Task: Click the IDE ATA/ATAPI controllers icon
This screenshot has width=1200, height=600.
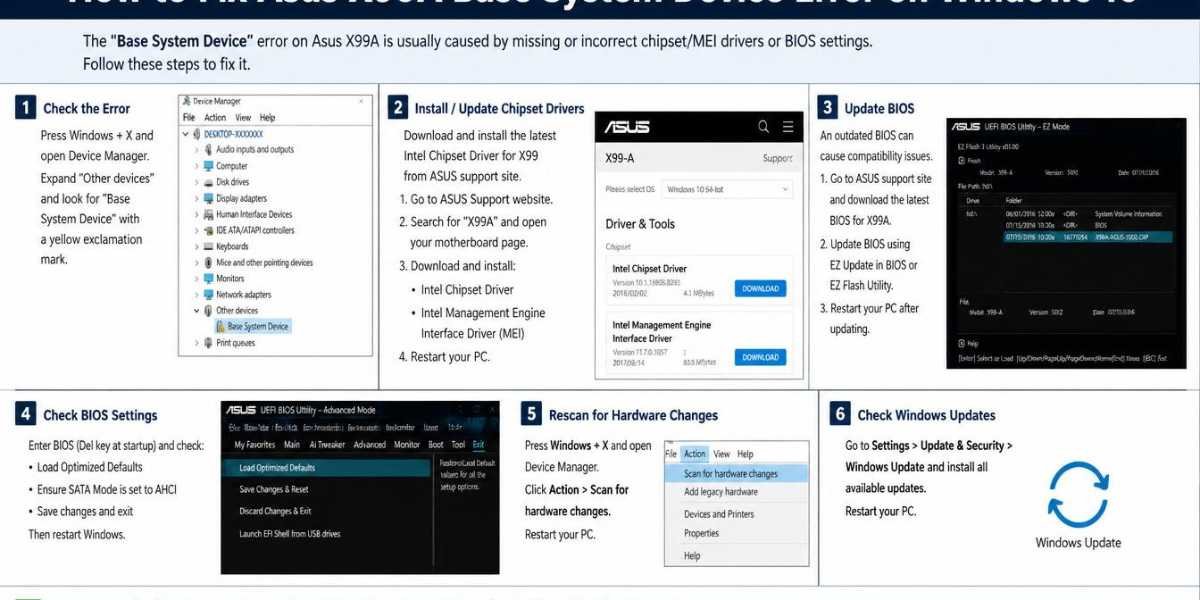Action: [209, 230]
